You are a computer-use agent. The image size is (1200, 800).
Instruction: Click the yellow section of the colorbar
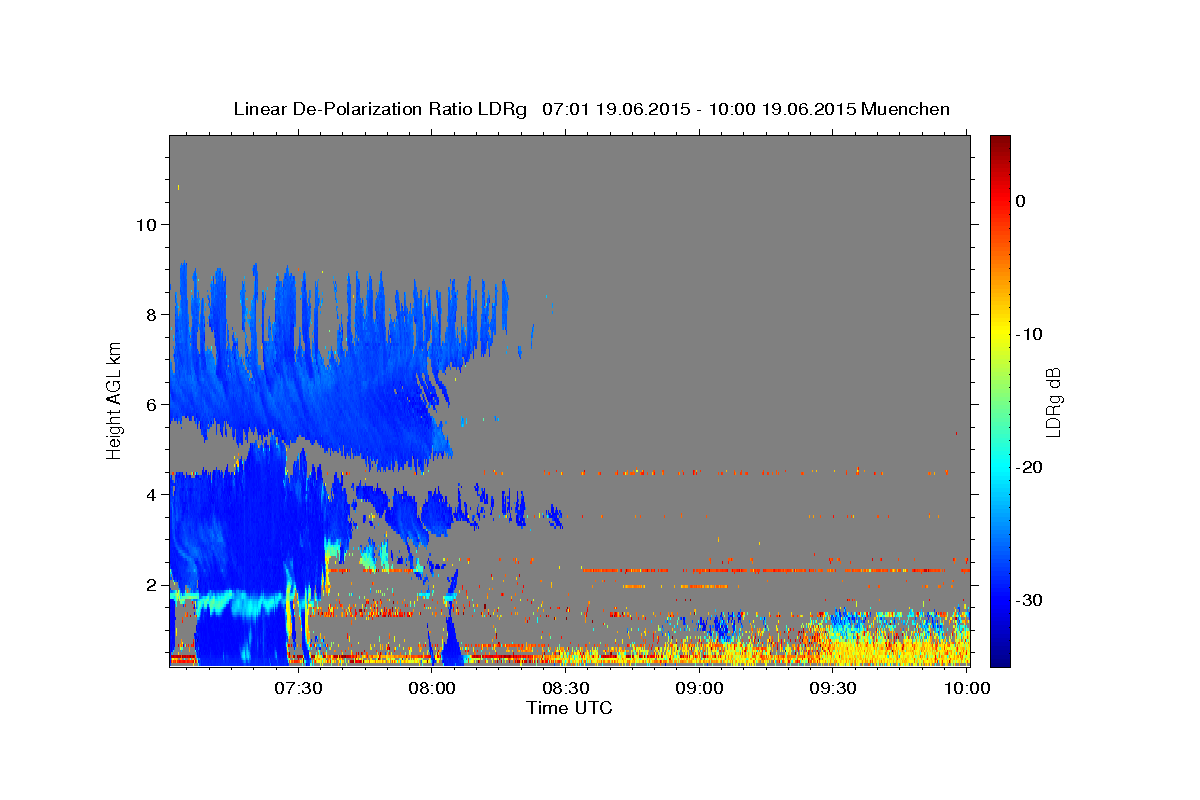coord(1000,334)
